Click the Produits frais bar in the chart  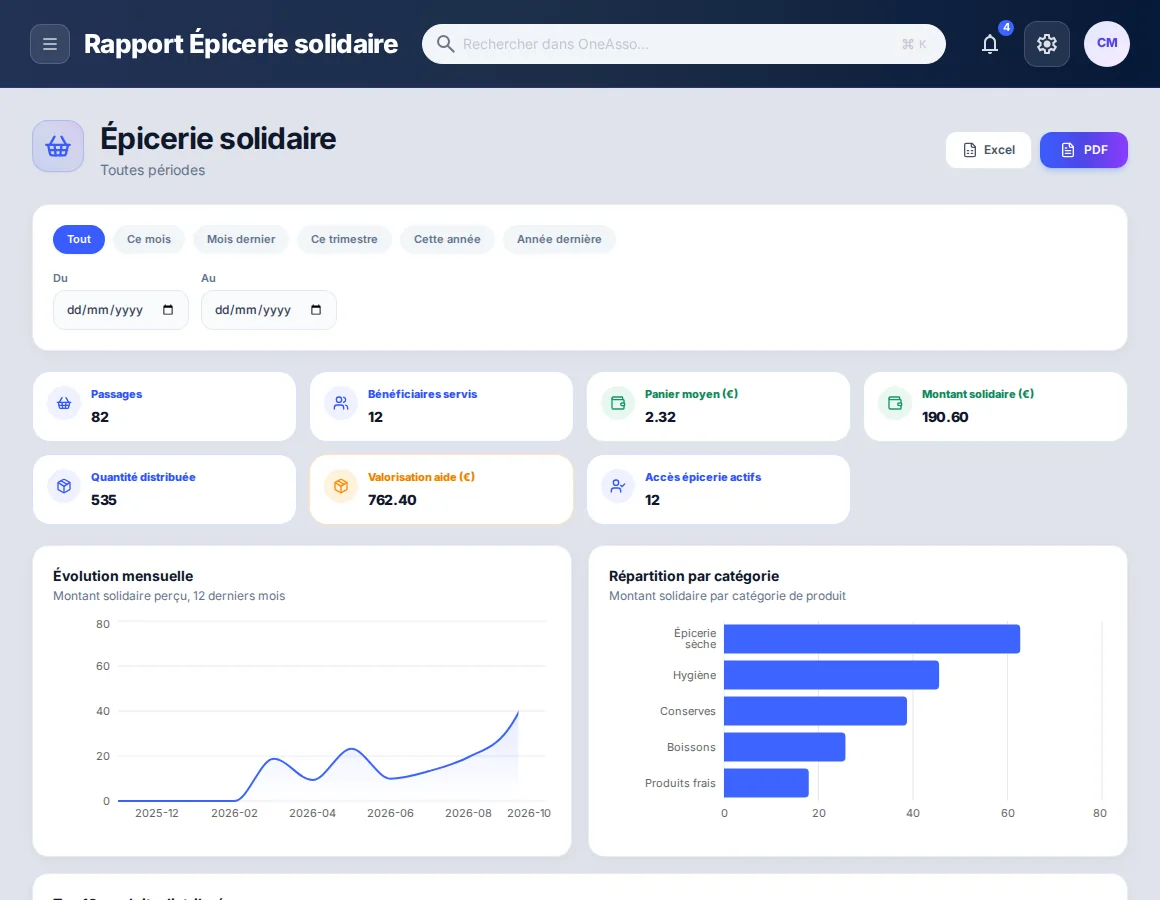(x=766, y=783)
